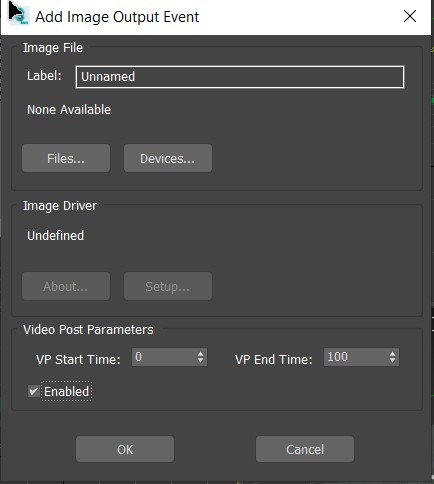434x484 pixels.
Task: Confirm the dialog with OK
Action: pyautogui.click(x=125, y=449)
